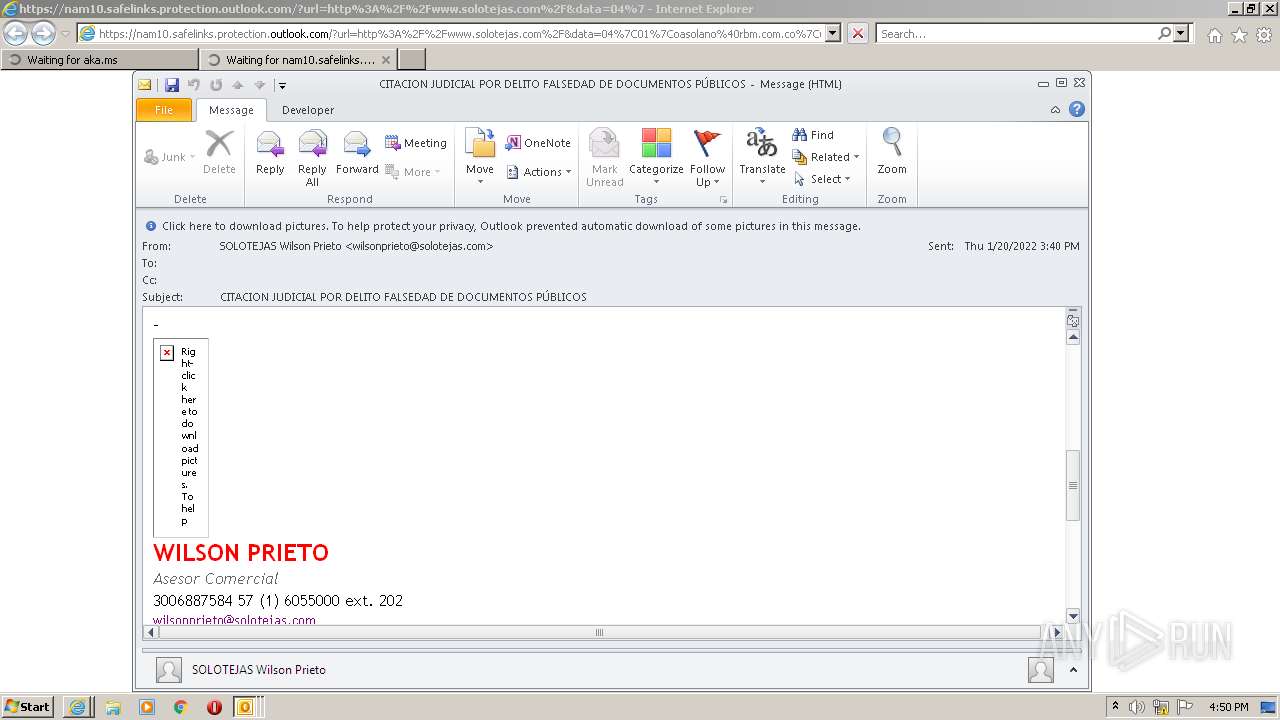The image size is (1280, 720).
Task: Collapse the ribbon with the caret
Action: point(1056,110)
